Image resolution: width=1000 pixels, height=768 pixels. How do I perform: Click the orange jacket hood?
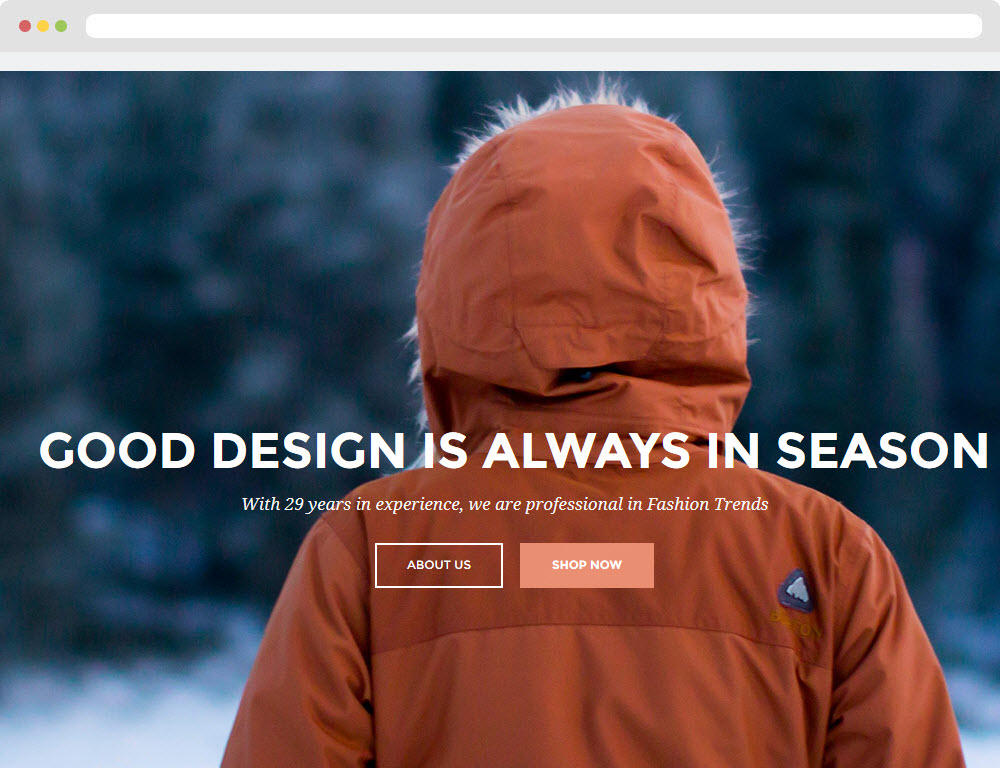tap(582, 255)
